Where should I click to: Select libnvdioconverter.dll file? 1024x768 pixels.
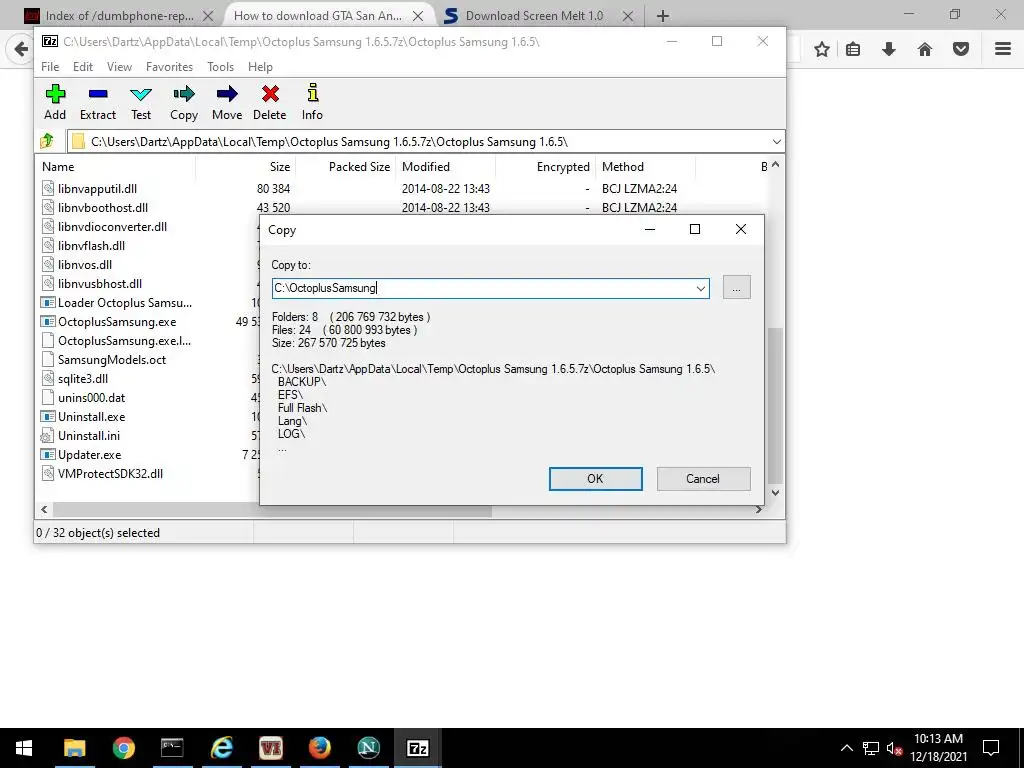coord(112,227)
